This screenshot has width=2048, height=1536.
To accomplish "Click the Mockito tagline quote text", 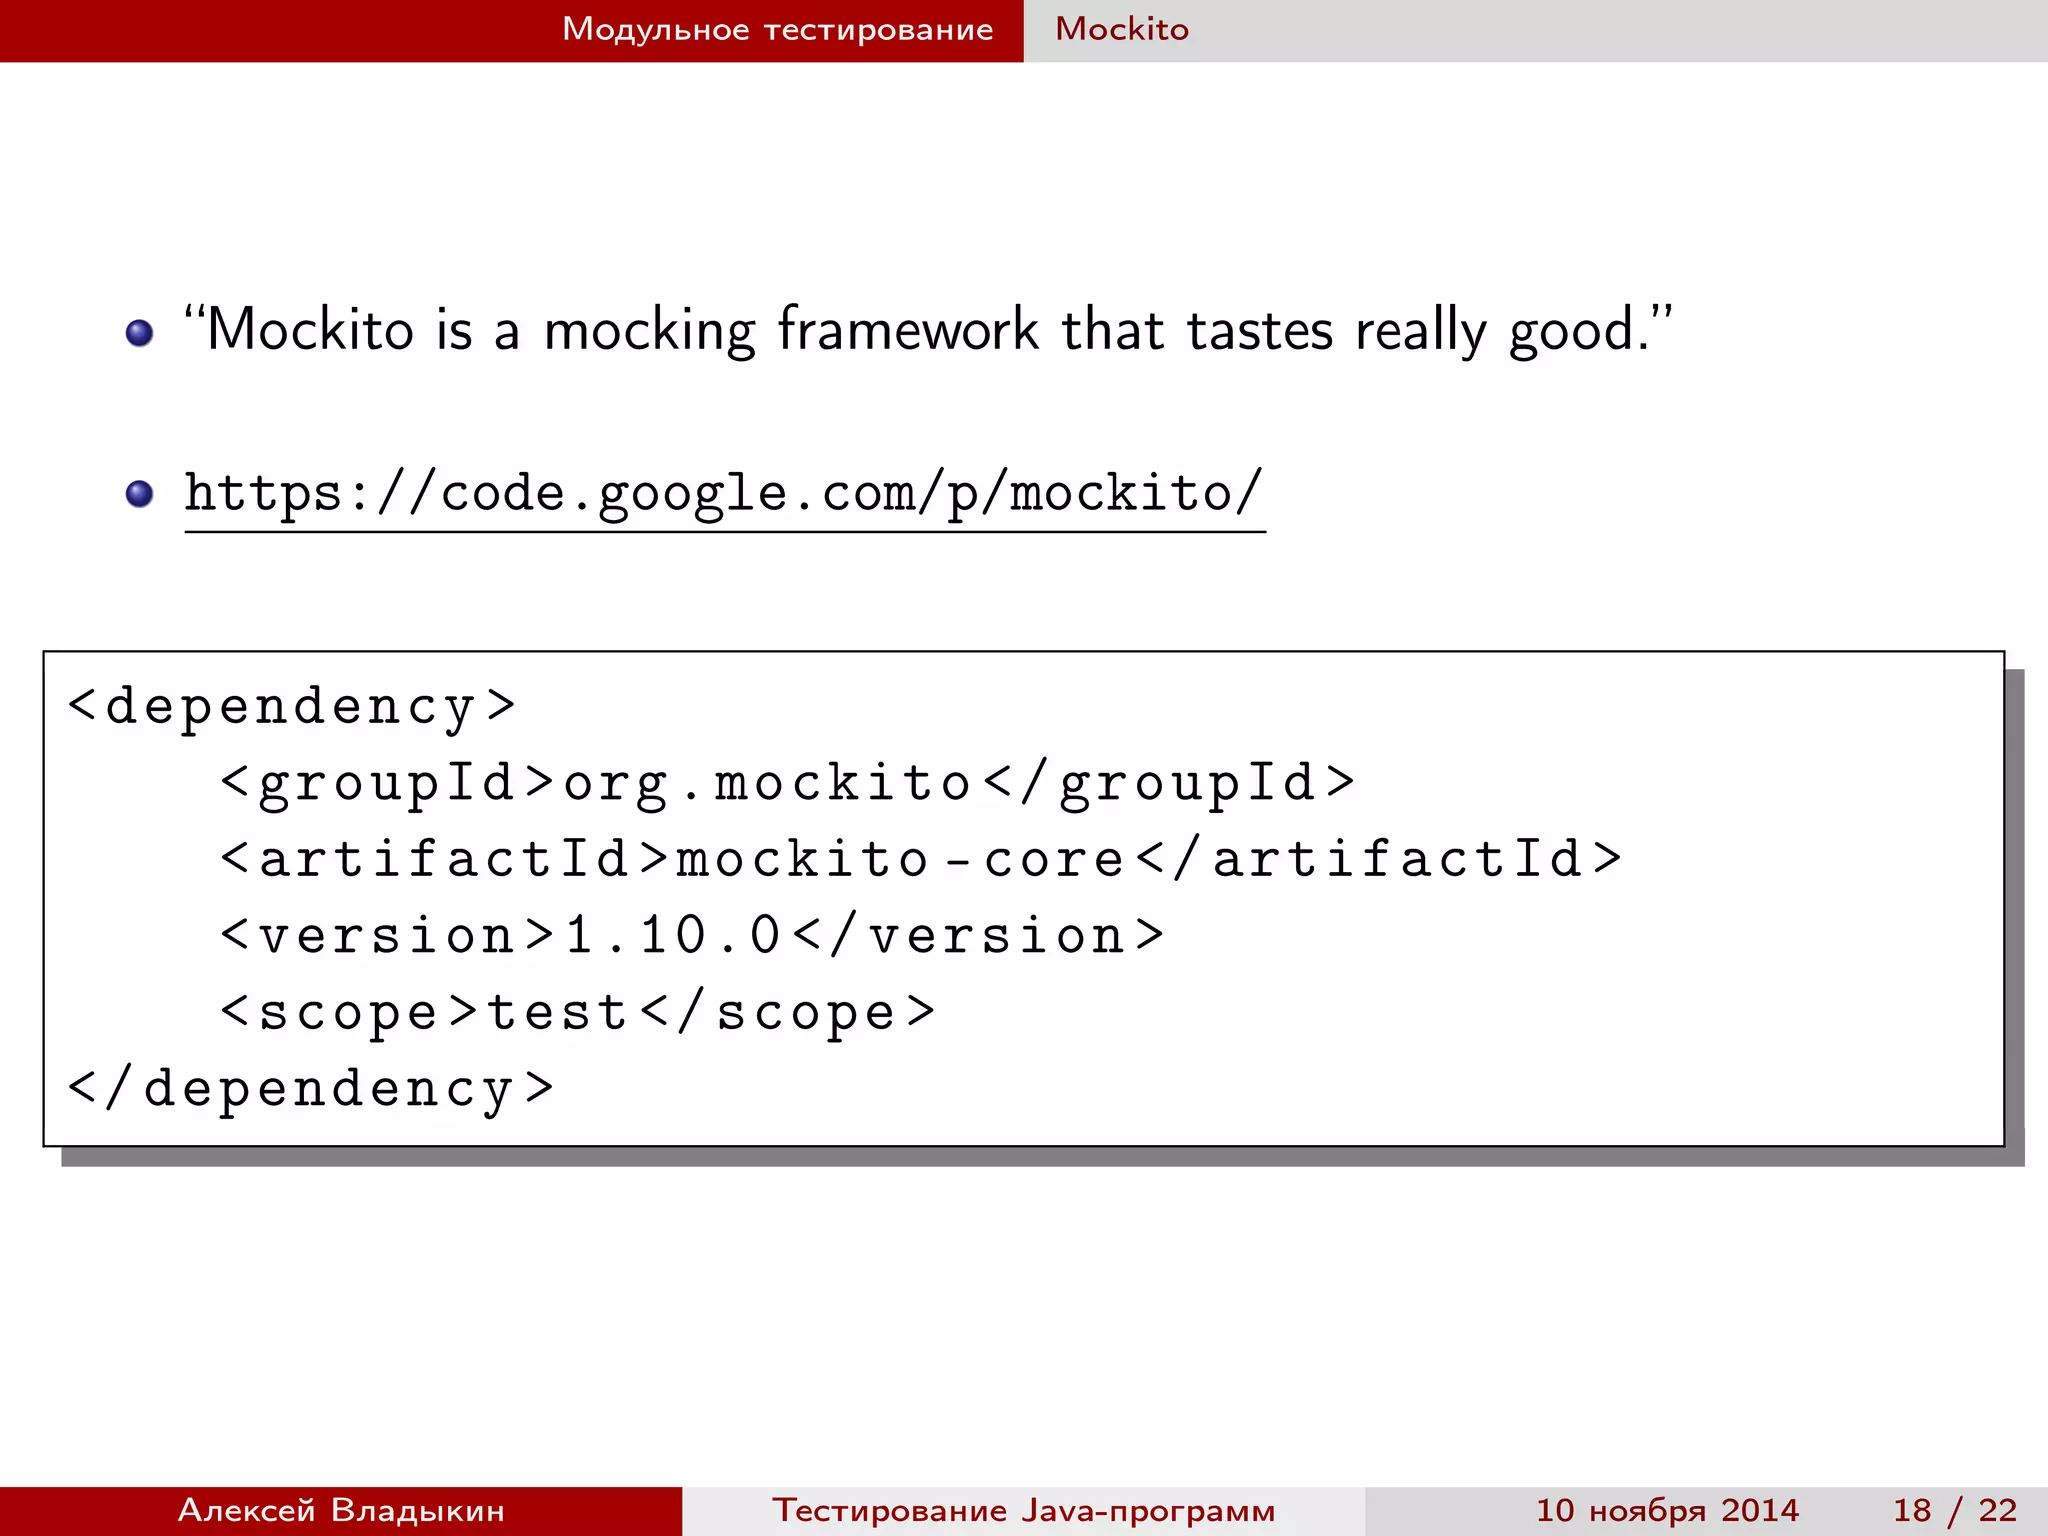I will tap(927, 329).
